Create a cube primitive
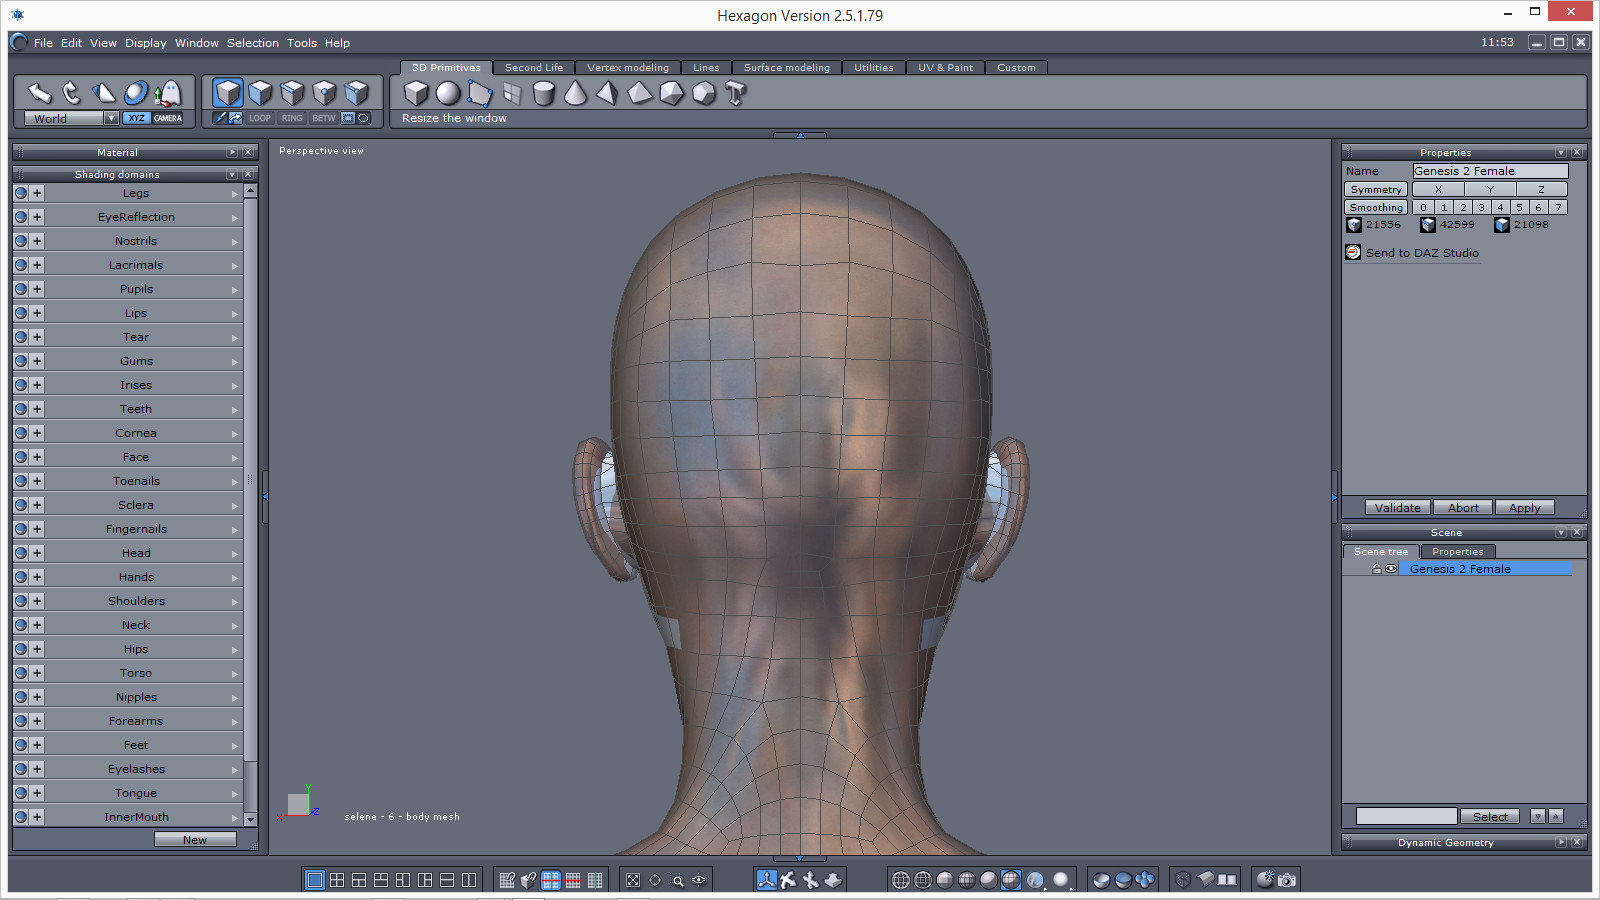Viewport: 1600px width, 900px height. tap(416, 93)
